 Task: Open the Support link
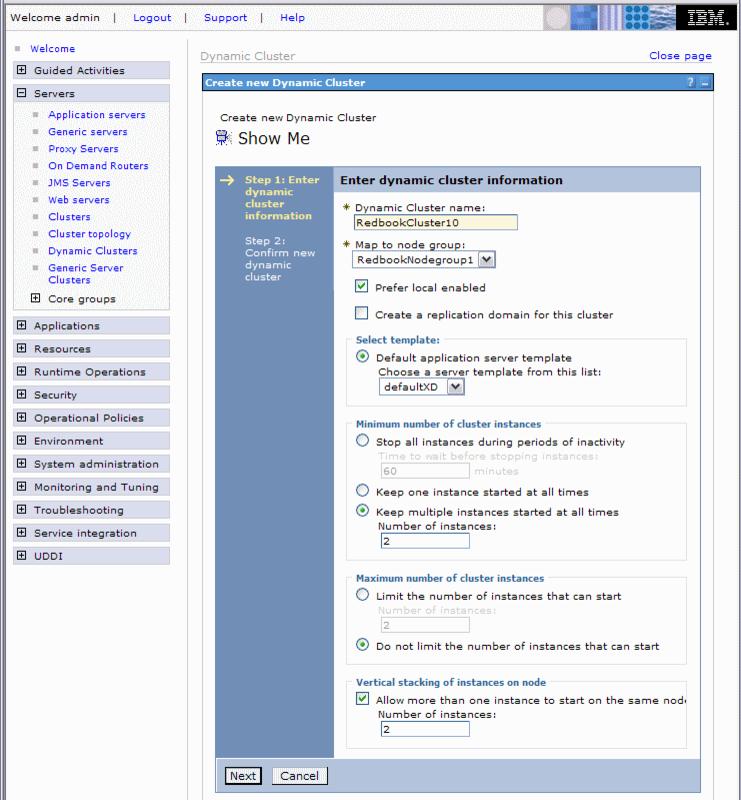click(x=226, y=18)
